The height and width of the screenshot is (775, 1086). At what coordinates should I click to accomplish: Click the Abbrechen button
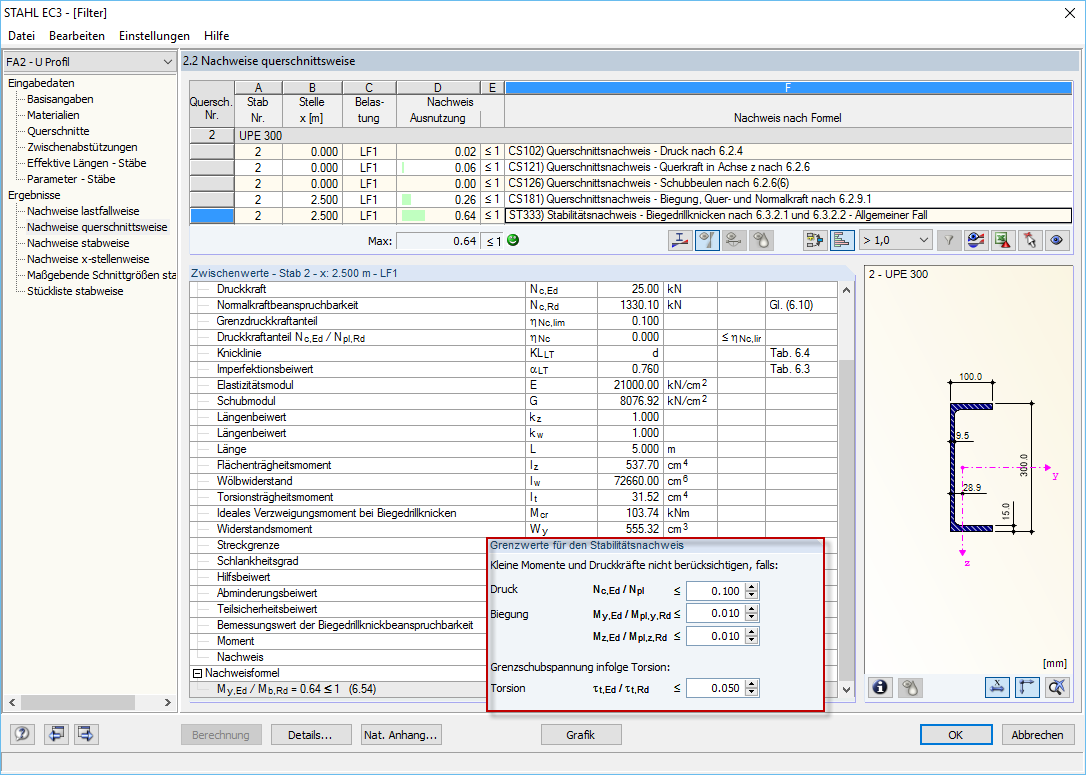pyautogui.click(x=1037, y=734)
